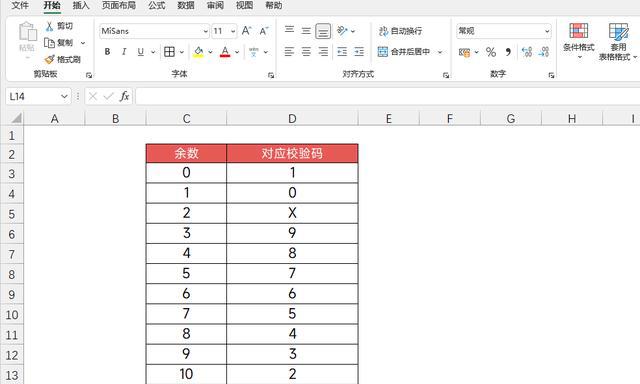Click the increase decimal icon
Image resolution: width=640 pixels, height=384 pixels.
coord(527,52)
